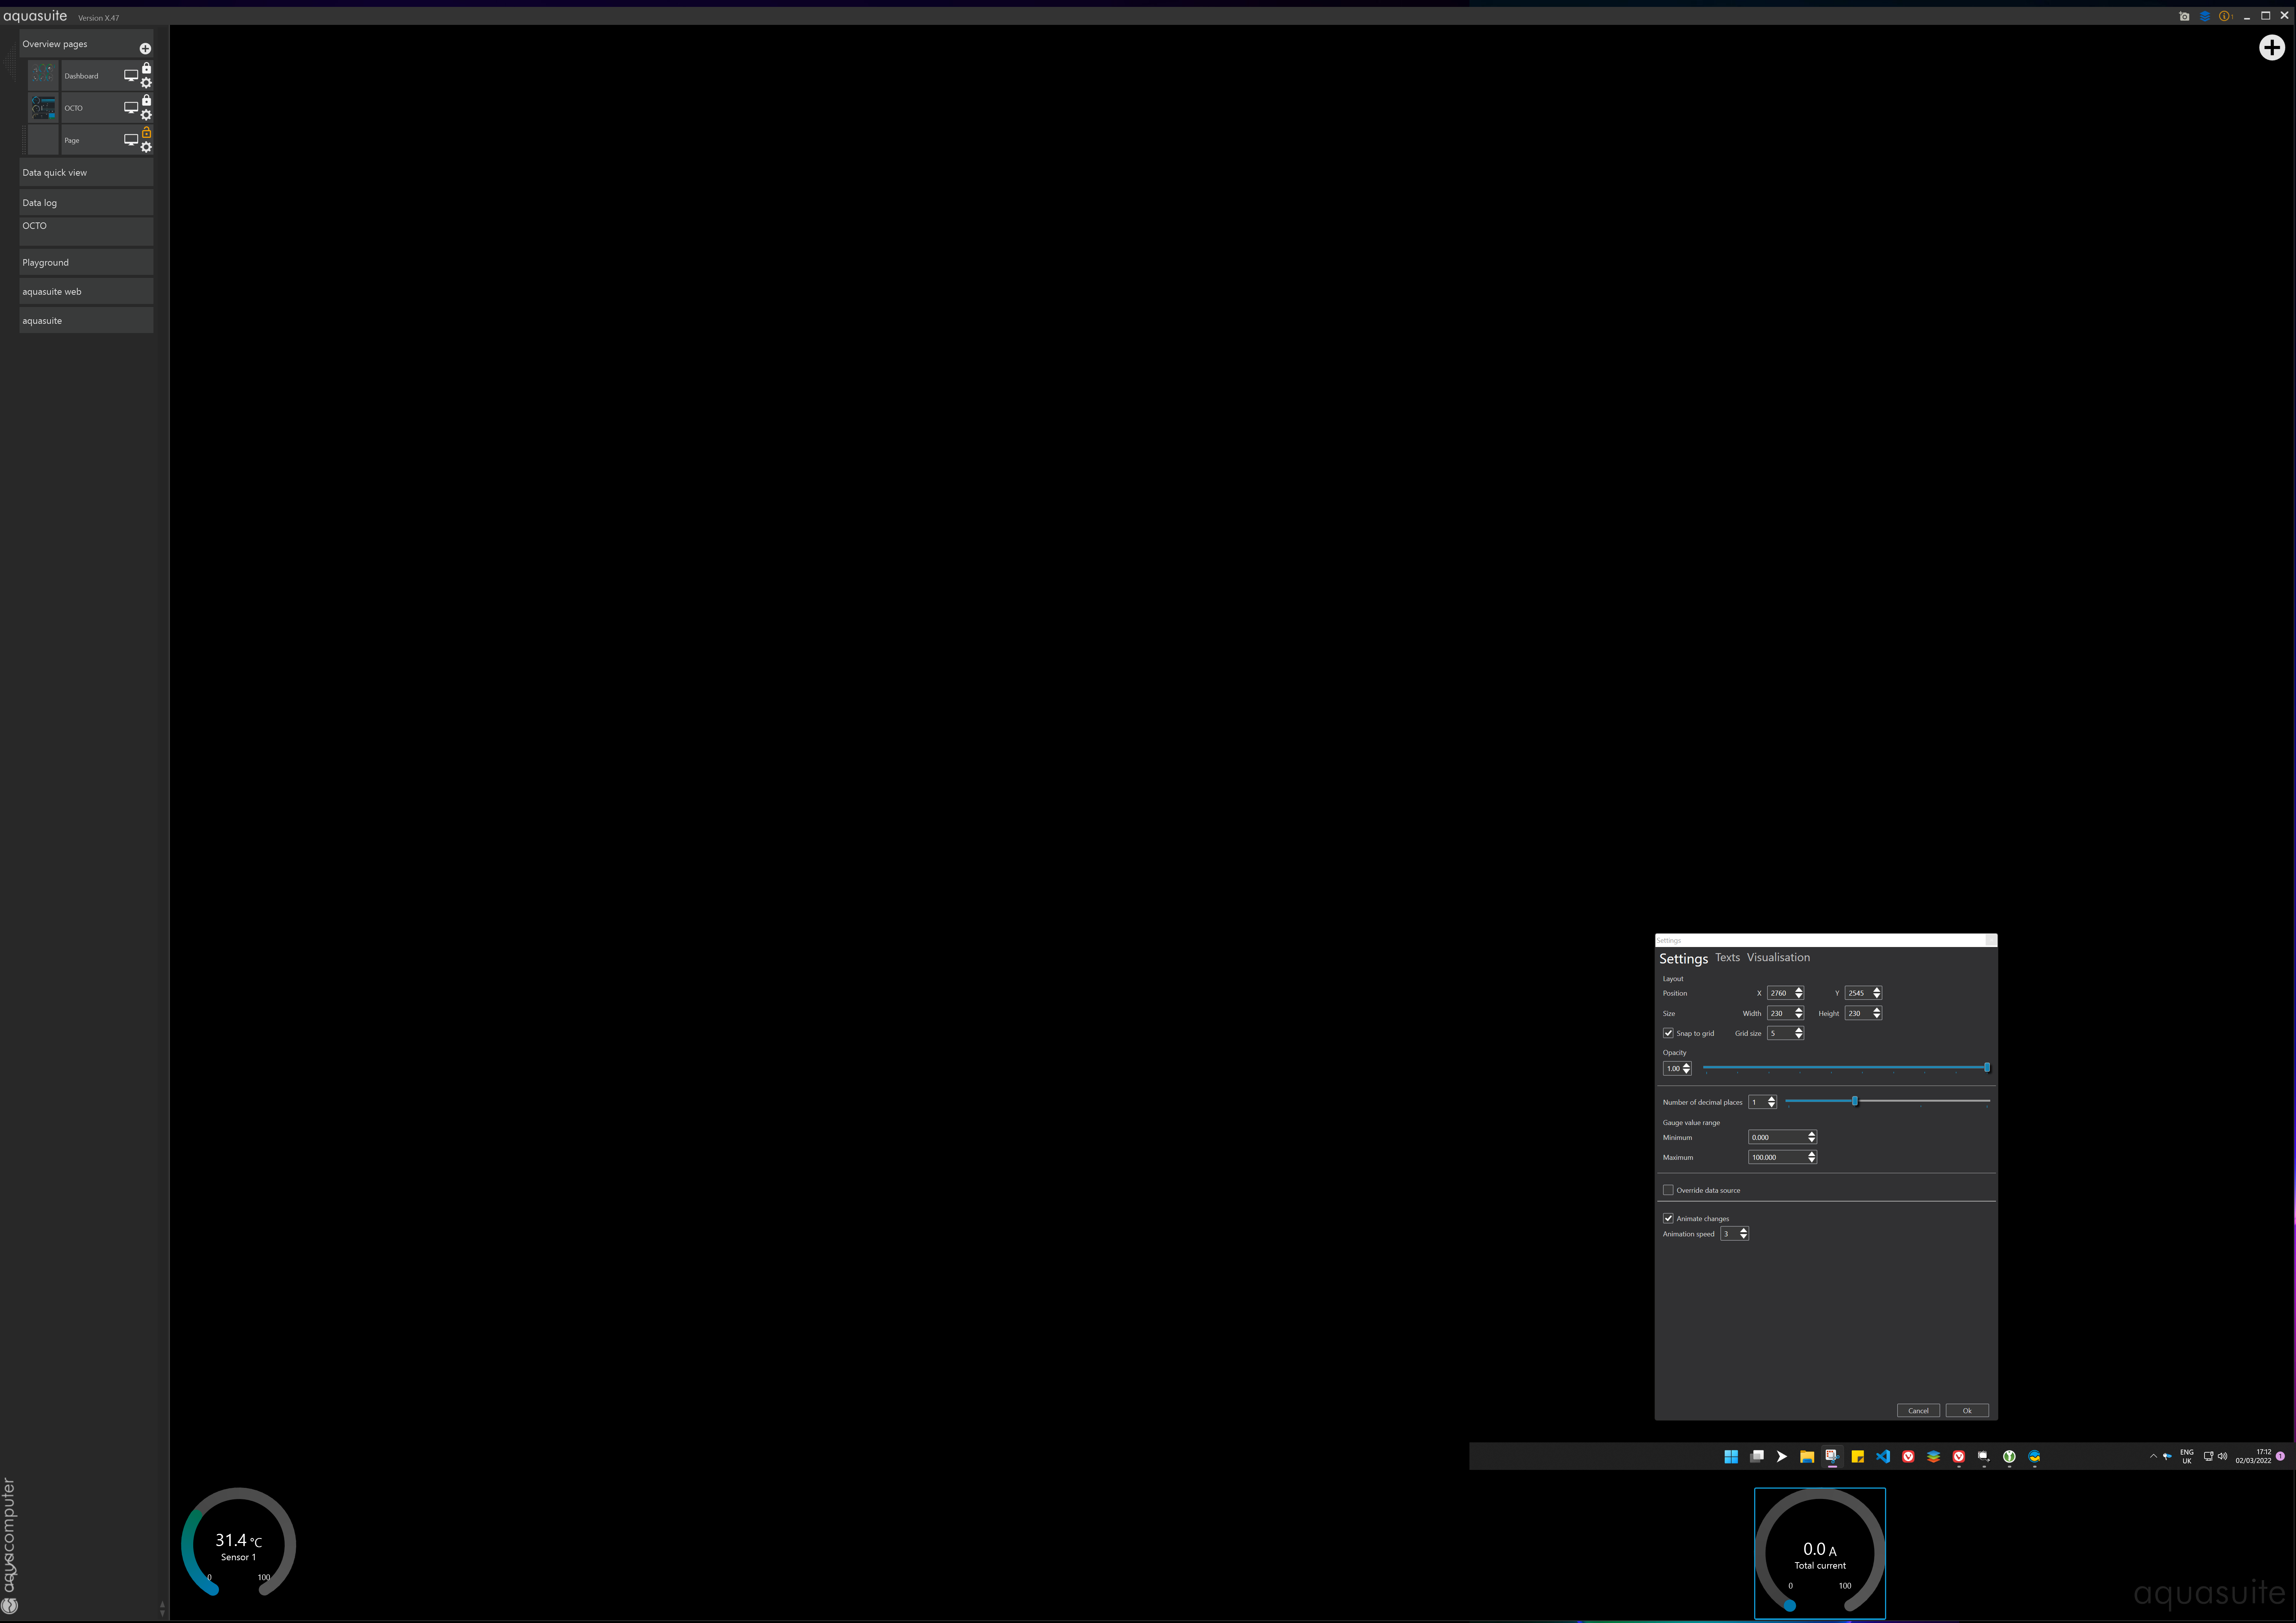
Task: Open settings gear for OCTO overview page
Action: 147,115
